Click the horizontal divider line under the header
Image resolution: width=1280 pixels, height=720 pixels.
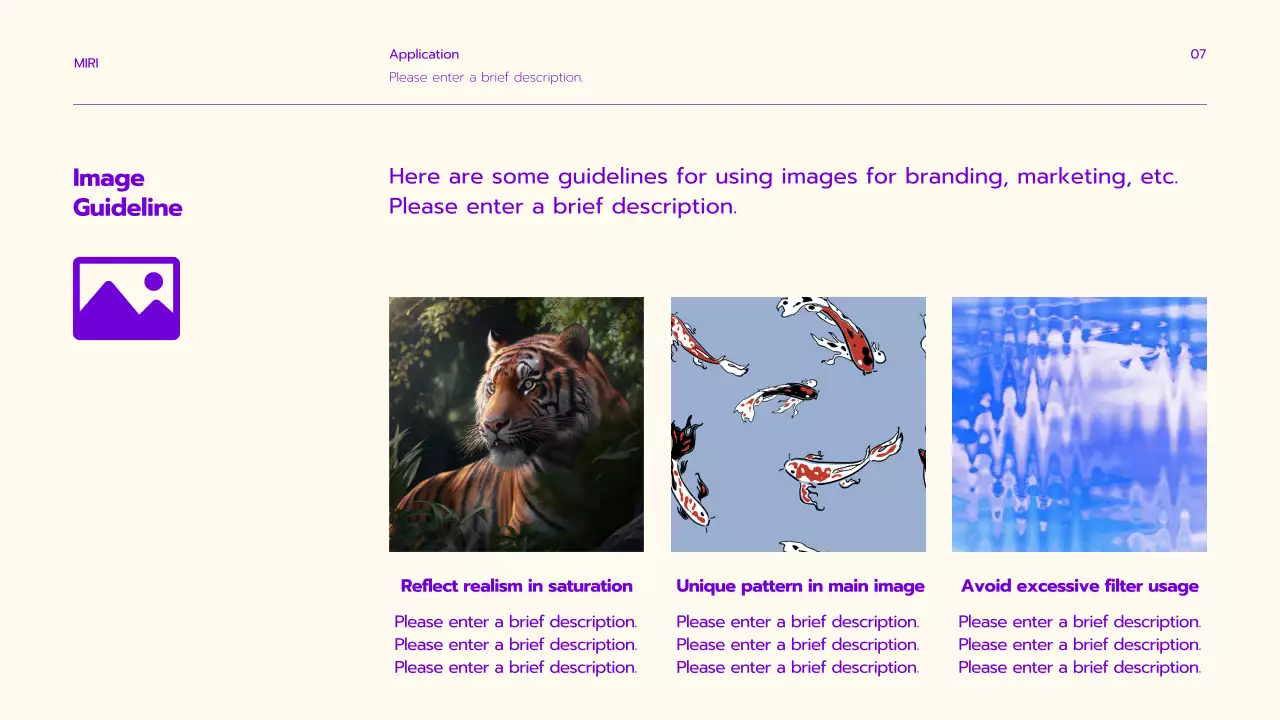[640, 101]
